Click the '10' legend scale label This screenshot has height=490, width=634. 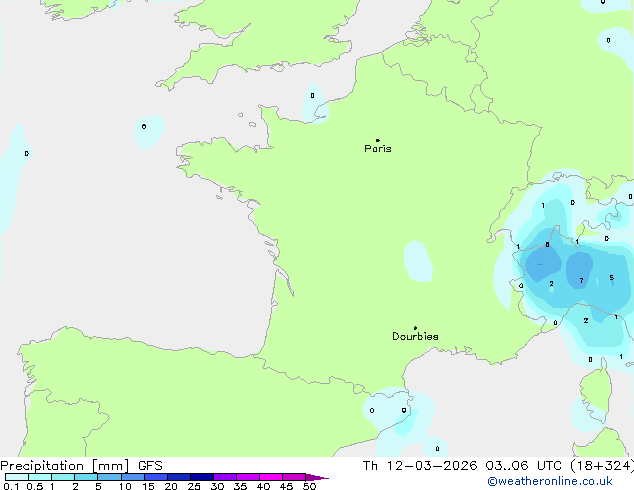125,486
